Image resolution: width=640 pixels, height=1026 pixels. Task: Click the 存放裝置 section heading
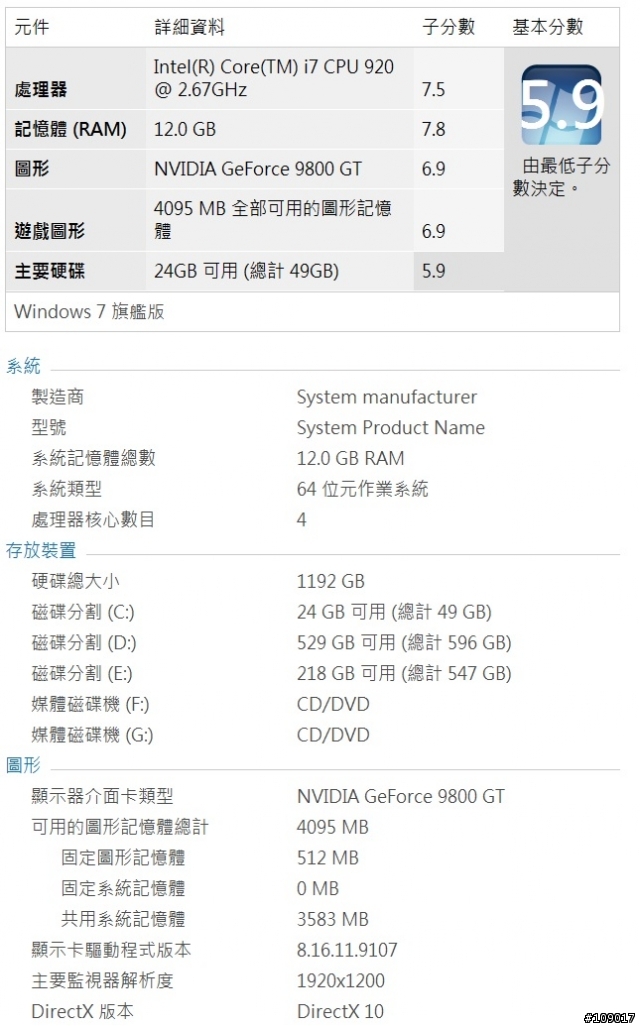(41, 550)
